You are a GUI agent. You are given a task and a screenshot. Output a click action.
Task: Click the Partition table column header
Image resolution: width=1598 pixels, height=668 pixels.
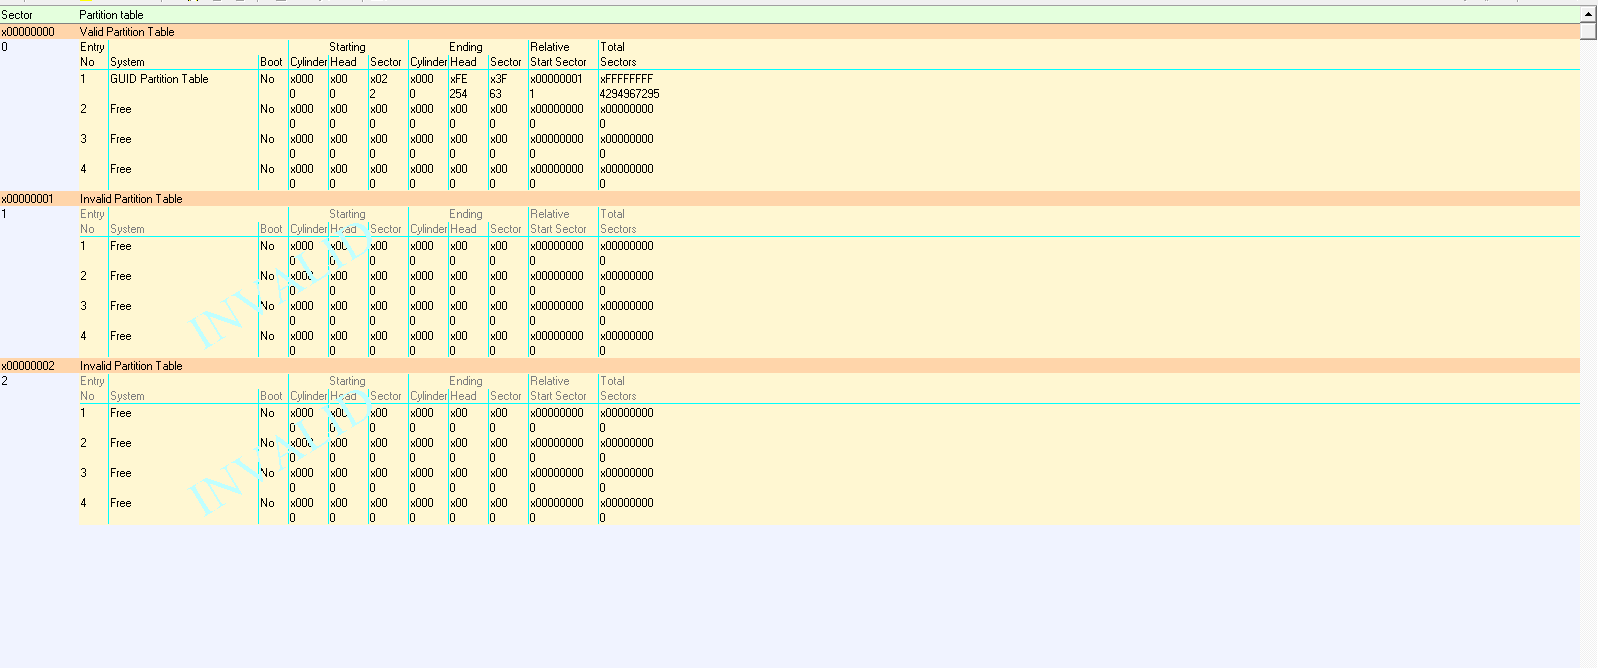click(x=111, y=15)
